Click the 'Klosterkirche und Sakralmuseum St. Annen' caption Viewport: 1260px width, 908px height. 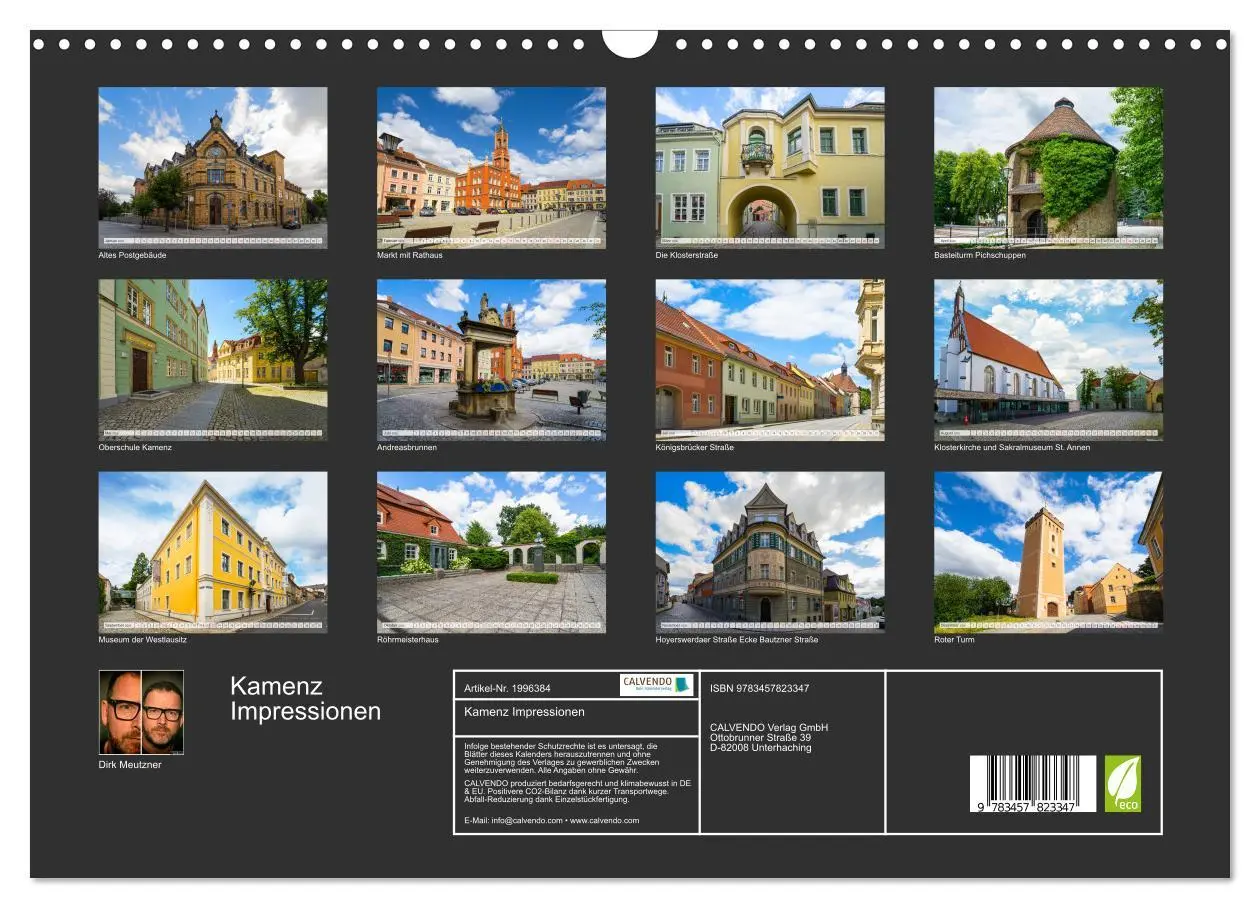1012,447
